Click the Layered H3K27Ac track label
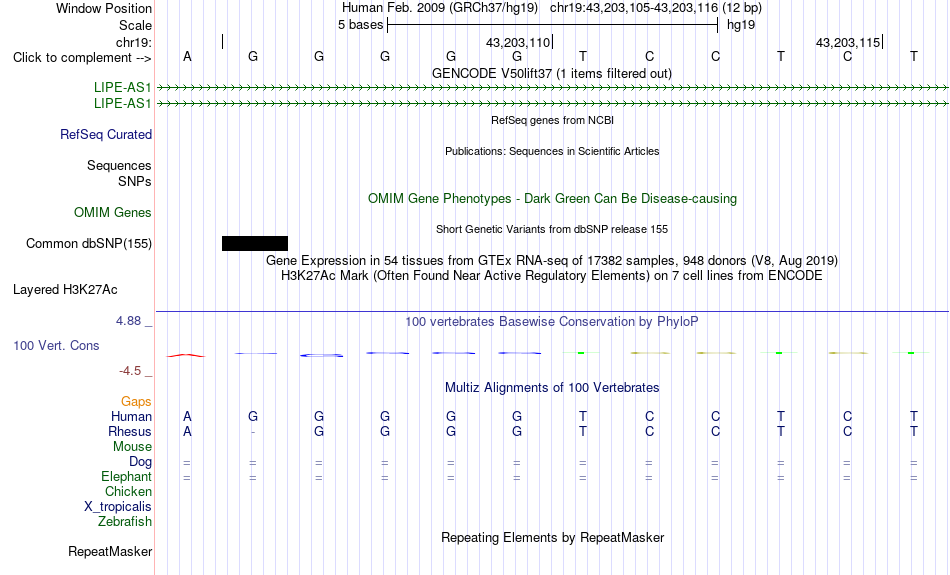This screenshot has height=575, width=950. (65, 290)
